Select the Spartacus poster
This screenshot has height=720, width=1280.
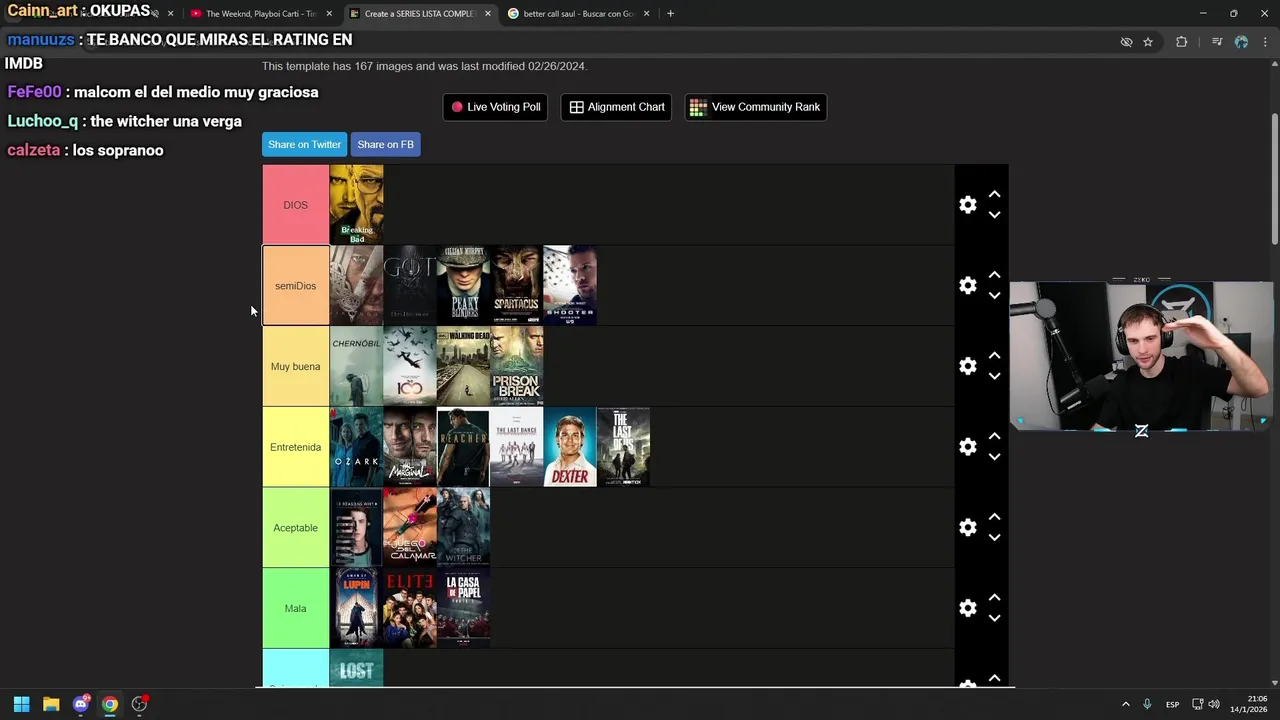coord(516,286)
